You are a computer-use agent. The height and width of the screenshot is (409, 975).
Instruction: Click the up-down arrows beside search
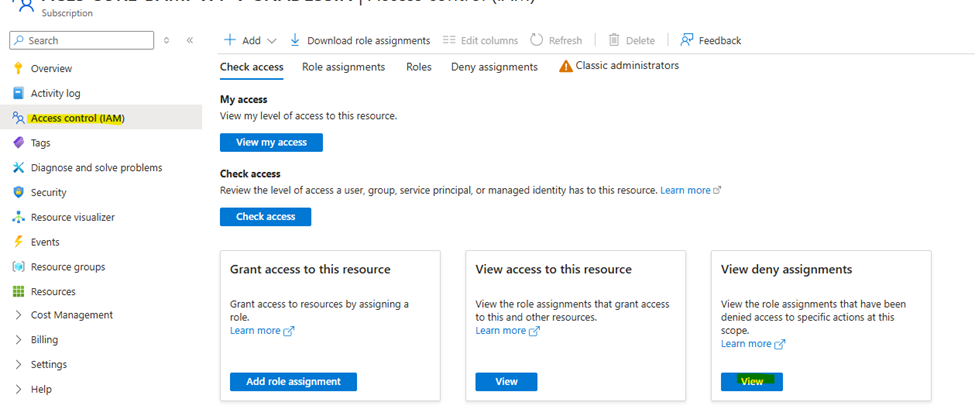click(166, 40)
